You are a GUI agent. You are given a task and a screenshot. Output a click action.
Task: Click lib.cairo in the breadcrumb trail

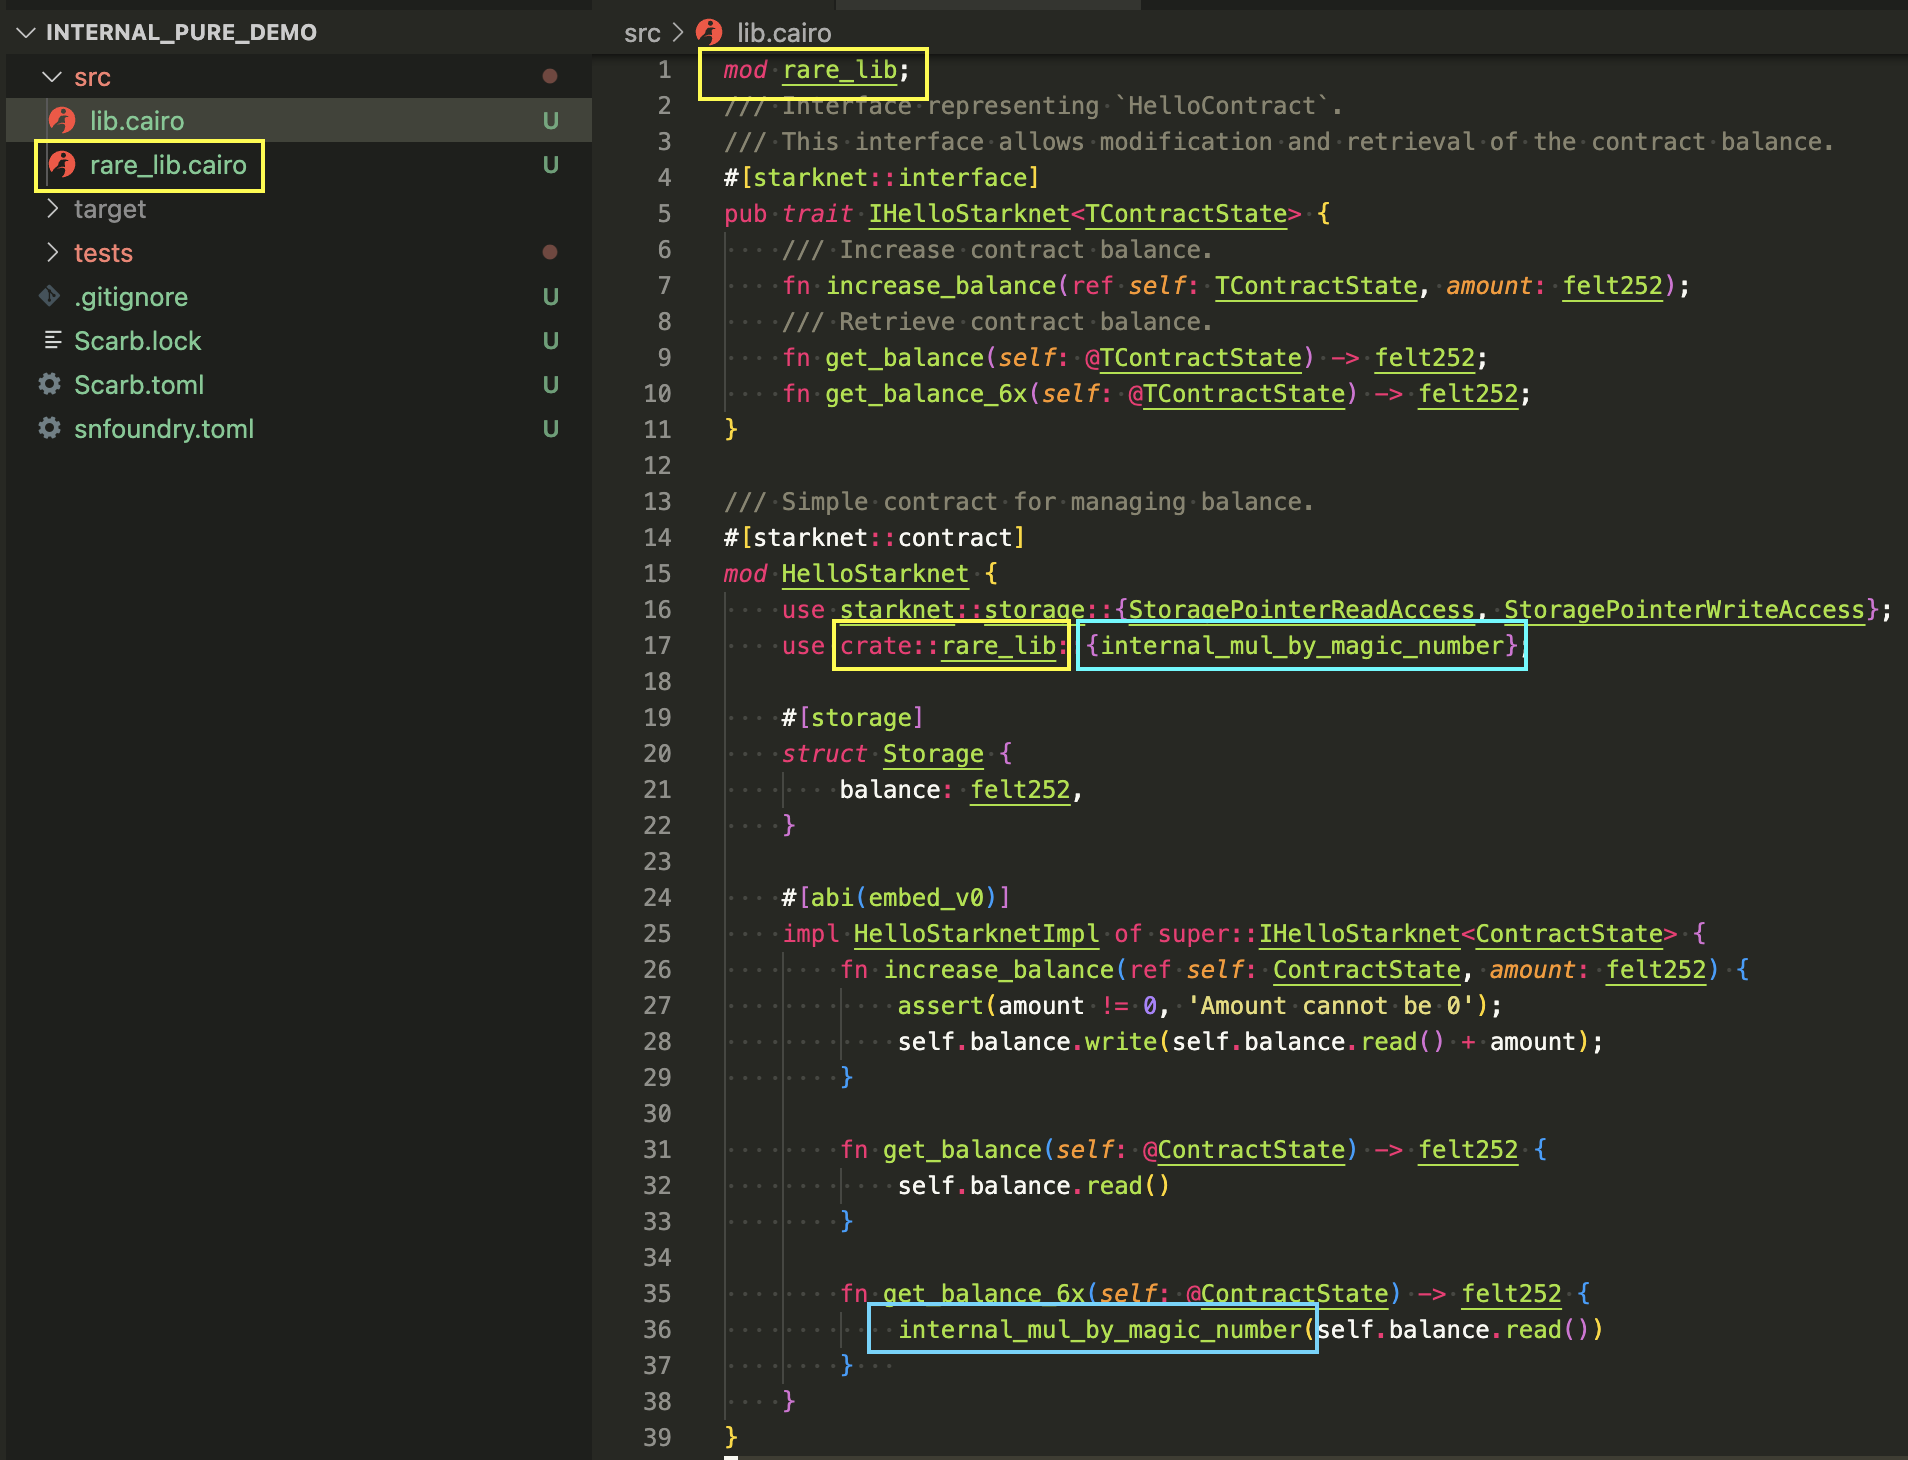[784, 32]
